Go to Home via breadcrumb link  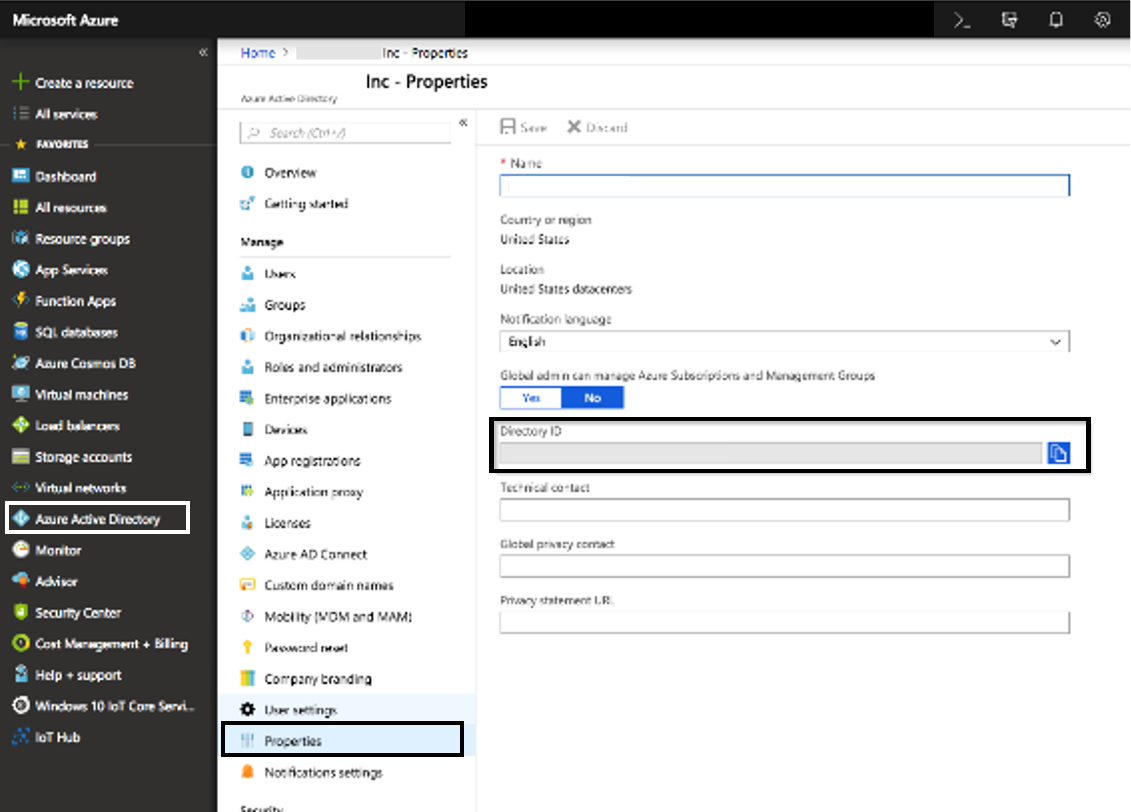click(x=257, y=53)
